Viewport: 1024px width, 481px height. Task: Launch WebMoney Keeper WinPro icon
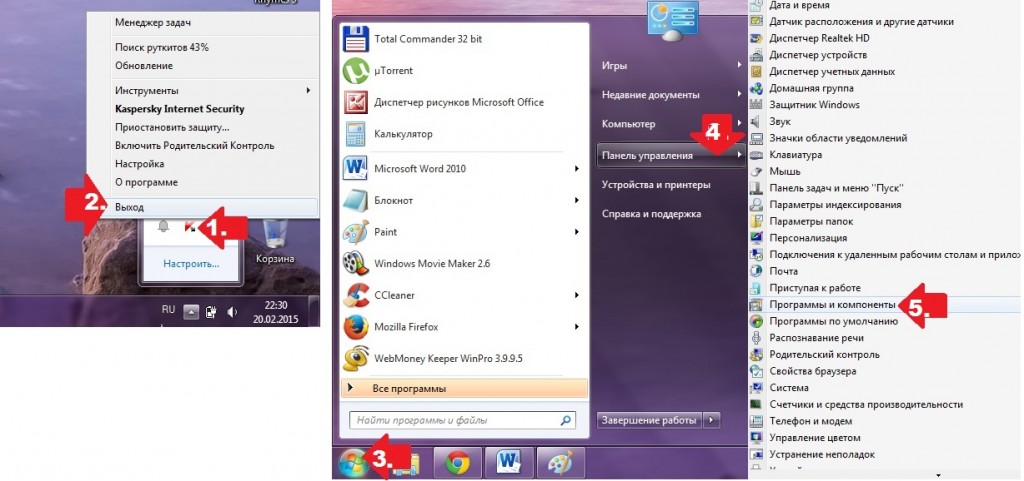(356, 358)
